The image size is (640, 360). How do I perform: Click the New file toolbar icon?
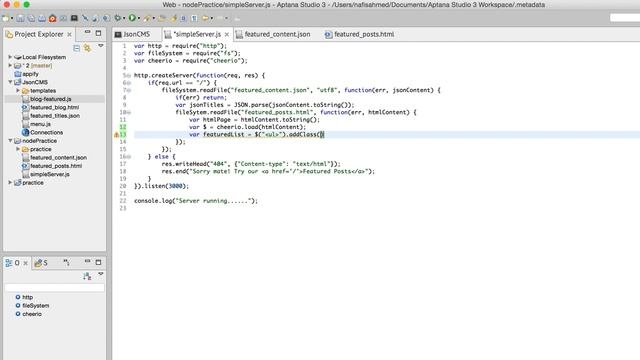pyautogui.click(x=6, y=18)
